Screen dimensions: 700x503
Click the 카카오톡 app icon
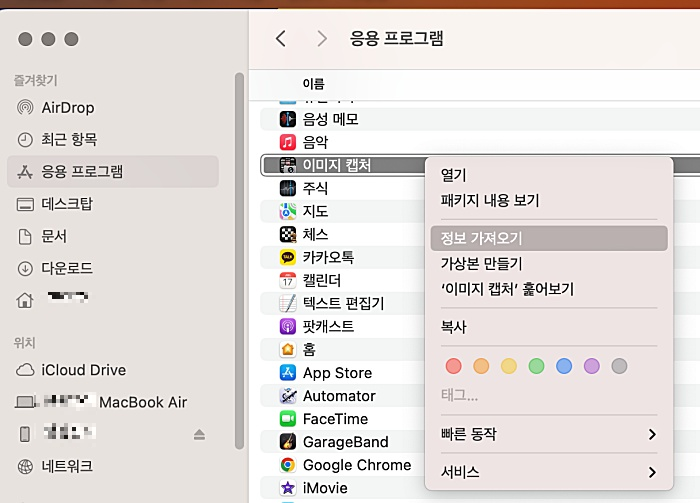click(288, 258)
